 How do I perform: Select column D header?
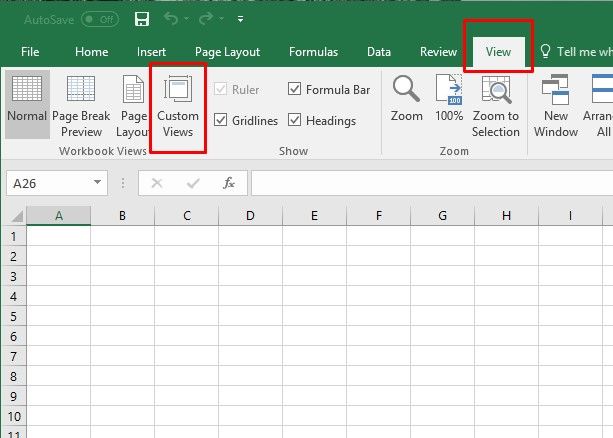(x=249, y=216)
